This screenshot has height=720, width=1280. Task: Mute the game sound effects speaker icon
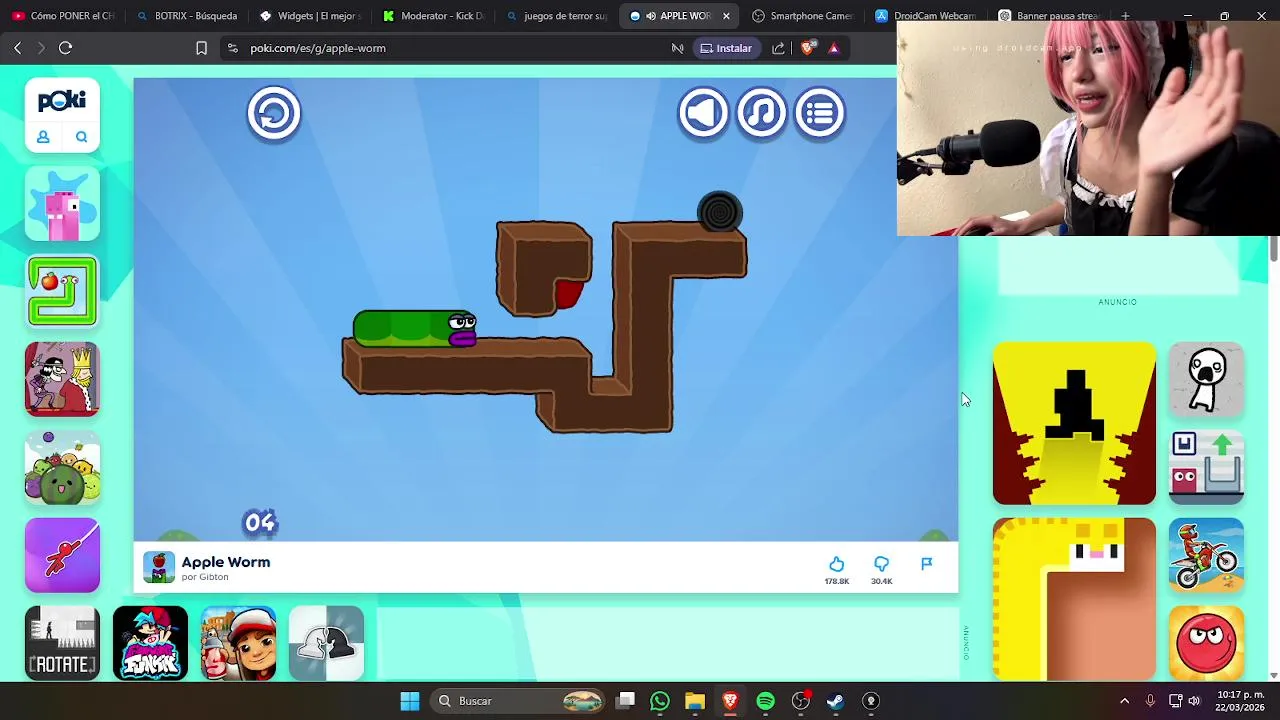703,113
